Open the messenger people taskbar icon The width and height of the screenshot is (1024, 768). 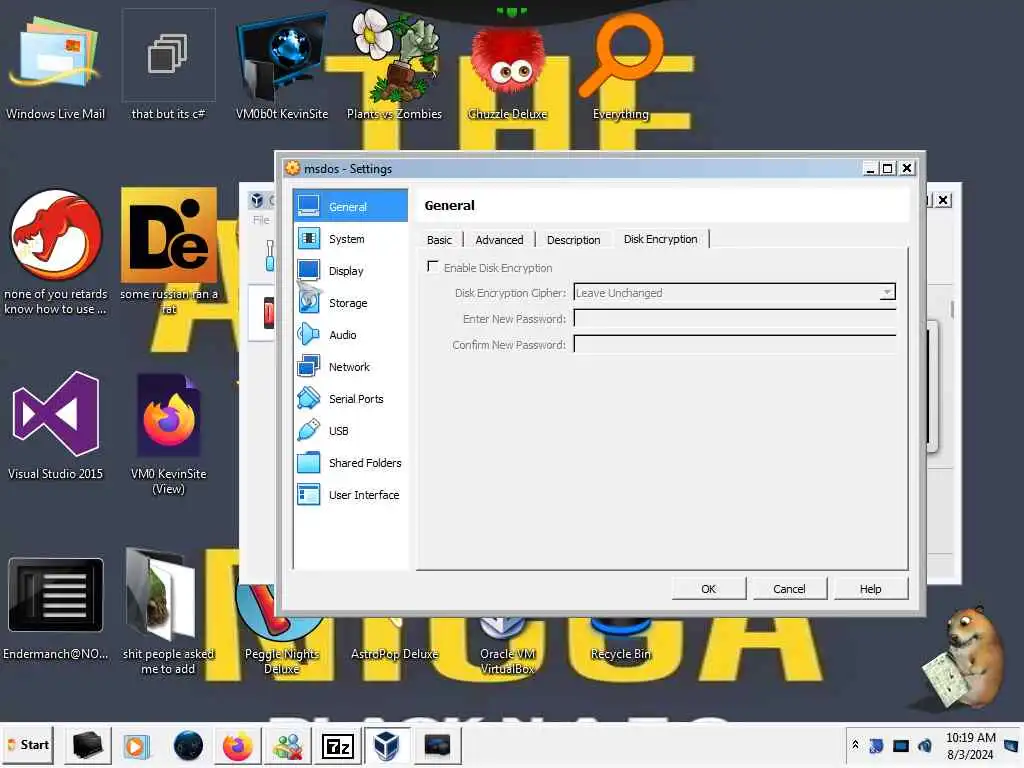pyautogui.click(x=287, y=746)
